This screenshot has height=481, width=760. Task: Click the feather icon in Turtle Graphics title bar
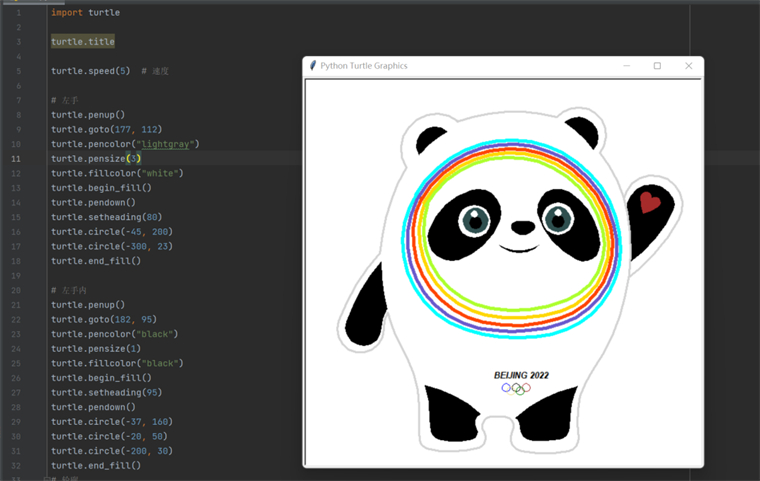[313, 65]
